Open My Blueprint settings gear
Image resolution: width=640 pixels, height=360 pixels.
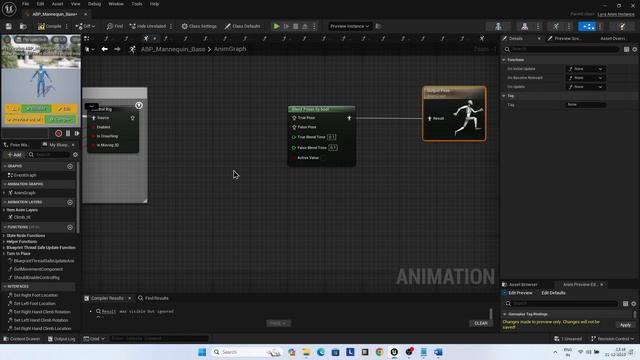pos(75,155)
